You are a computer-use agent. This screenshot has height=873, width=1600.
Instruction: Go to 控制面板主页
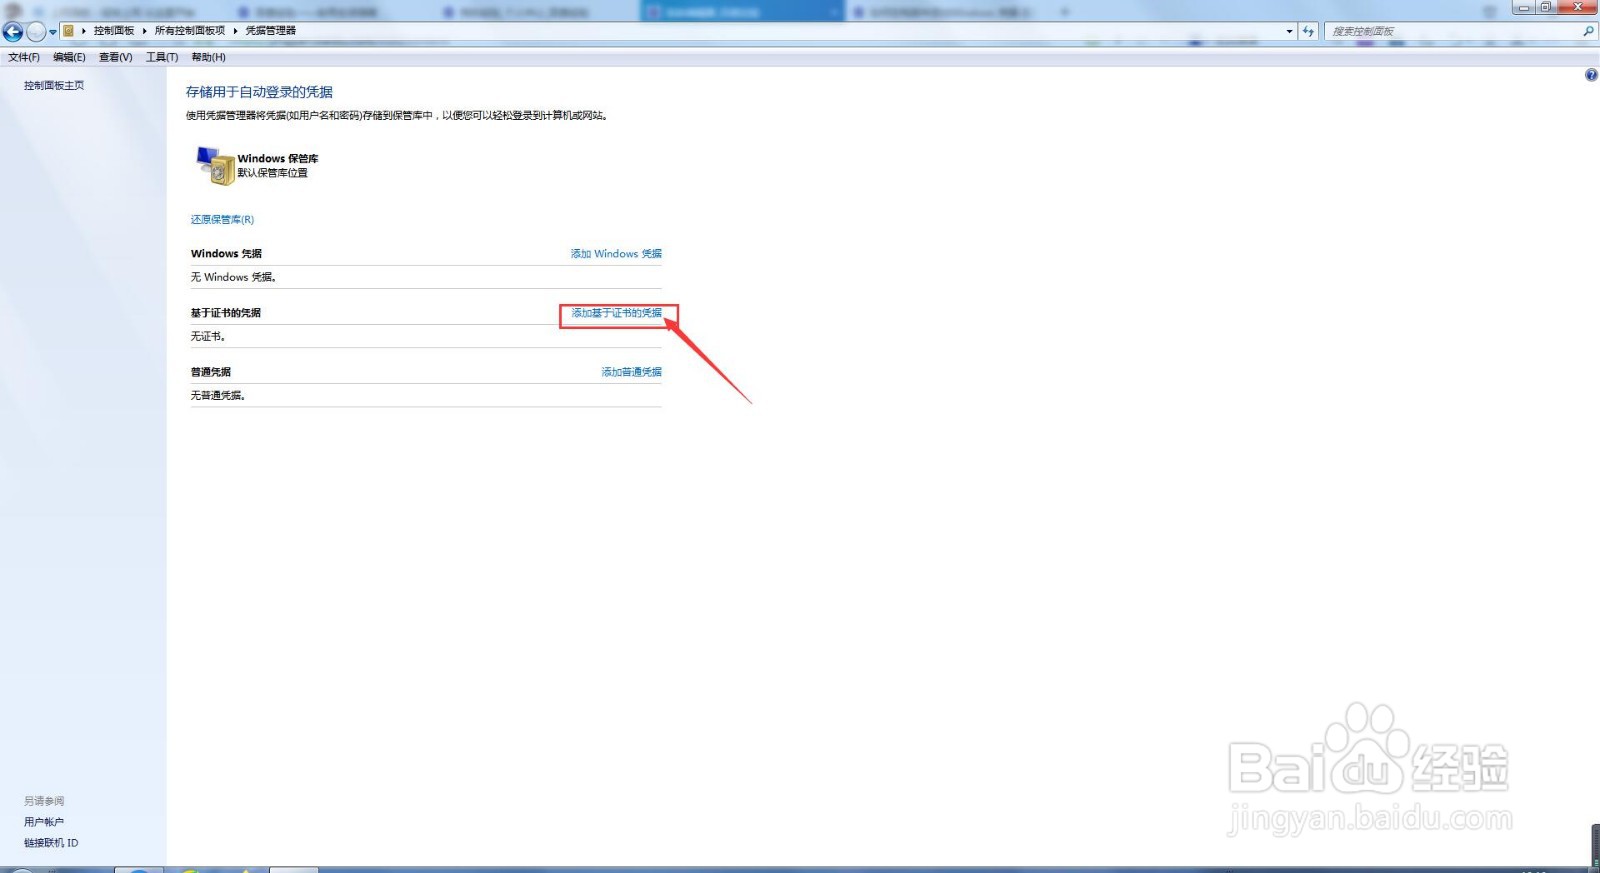pos(54,86)
